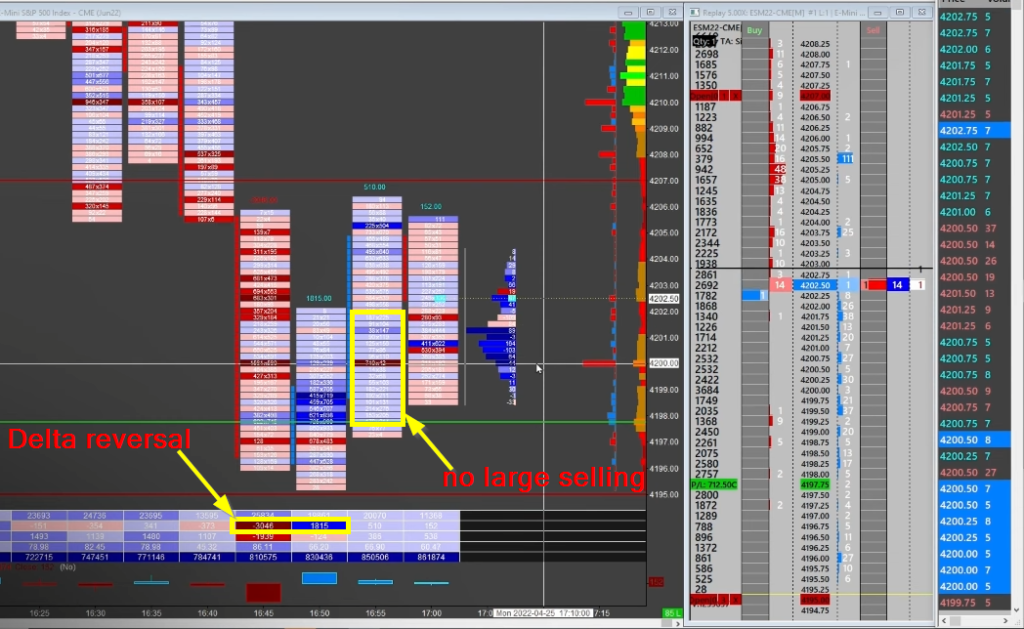Restore the footprint chart window
1024x629 pixels.
coord(653,12)
